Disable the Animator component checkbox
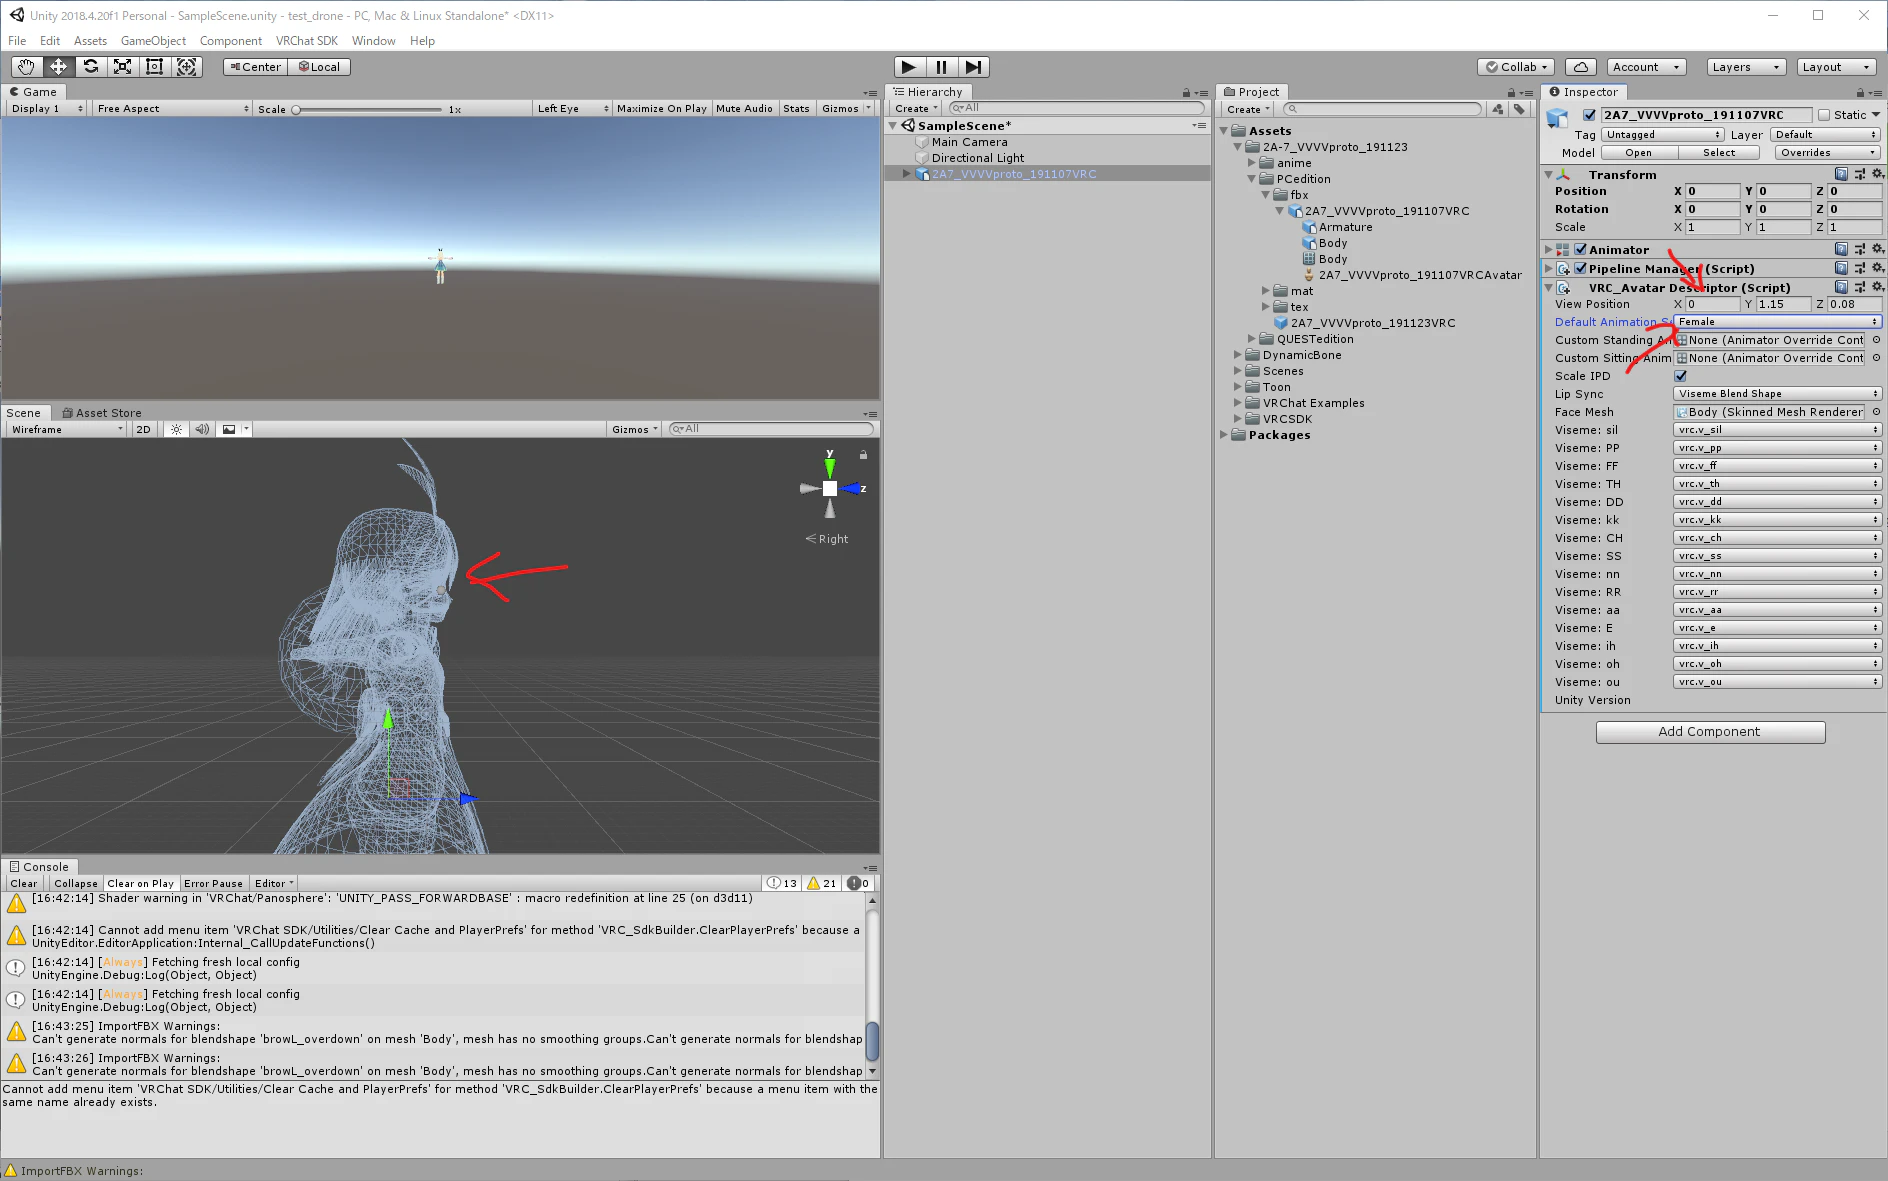The width and height of the screenshot is (1888, 1181). [1580, 249]
